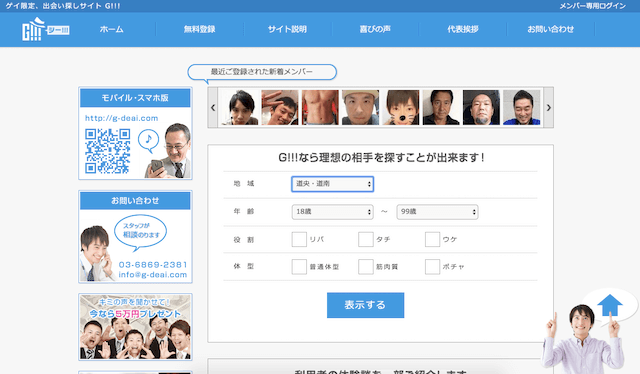Image resolution: width=640 pixels, height=374 pixels.
Task: Click the music note speech bubble icon
Action: (x=149, y=140)
